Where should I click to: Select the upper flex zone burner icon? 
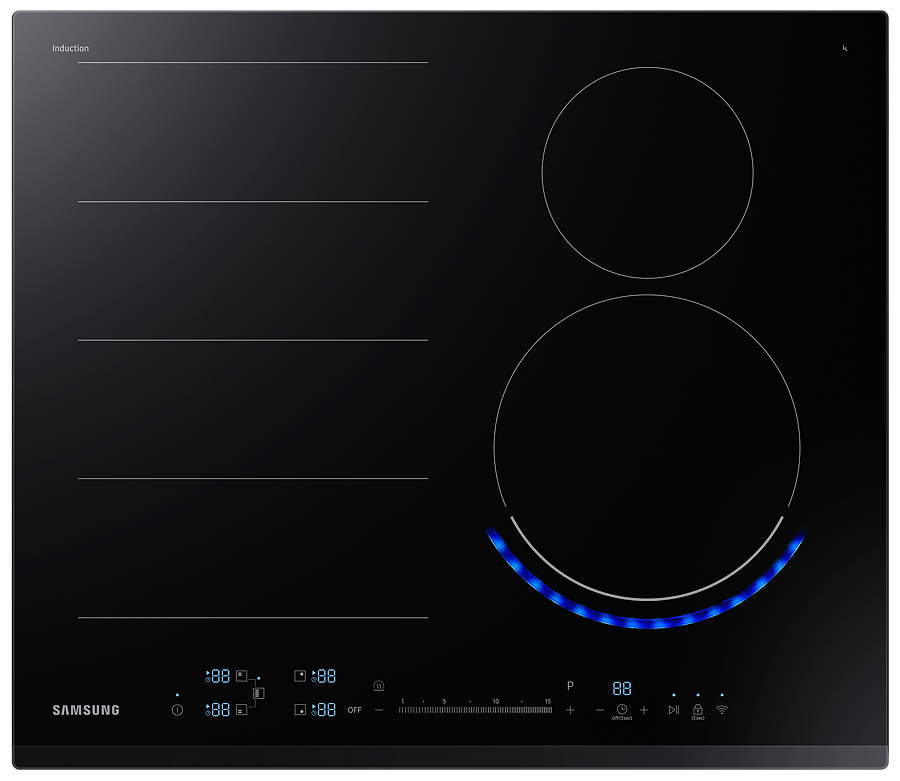click(x=241, y=677)
